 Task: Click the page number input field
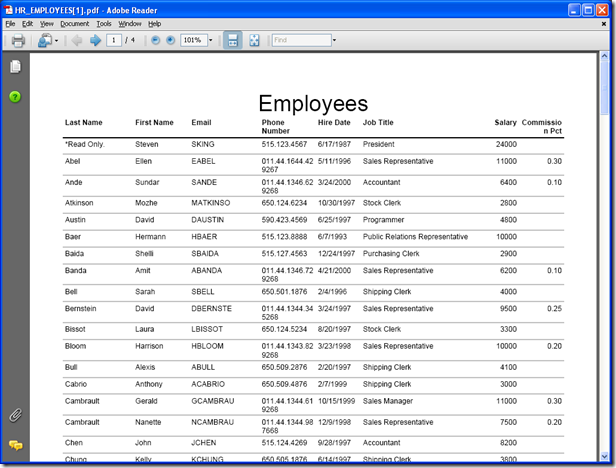(114, 40)
